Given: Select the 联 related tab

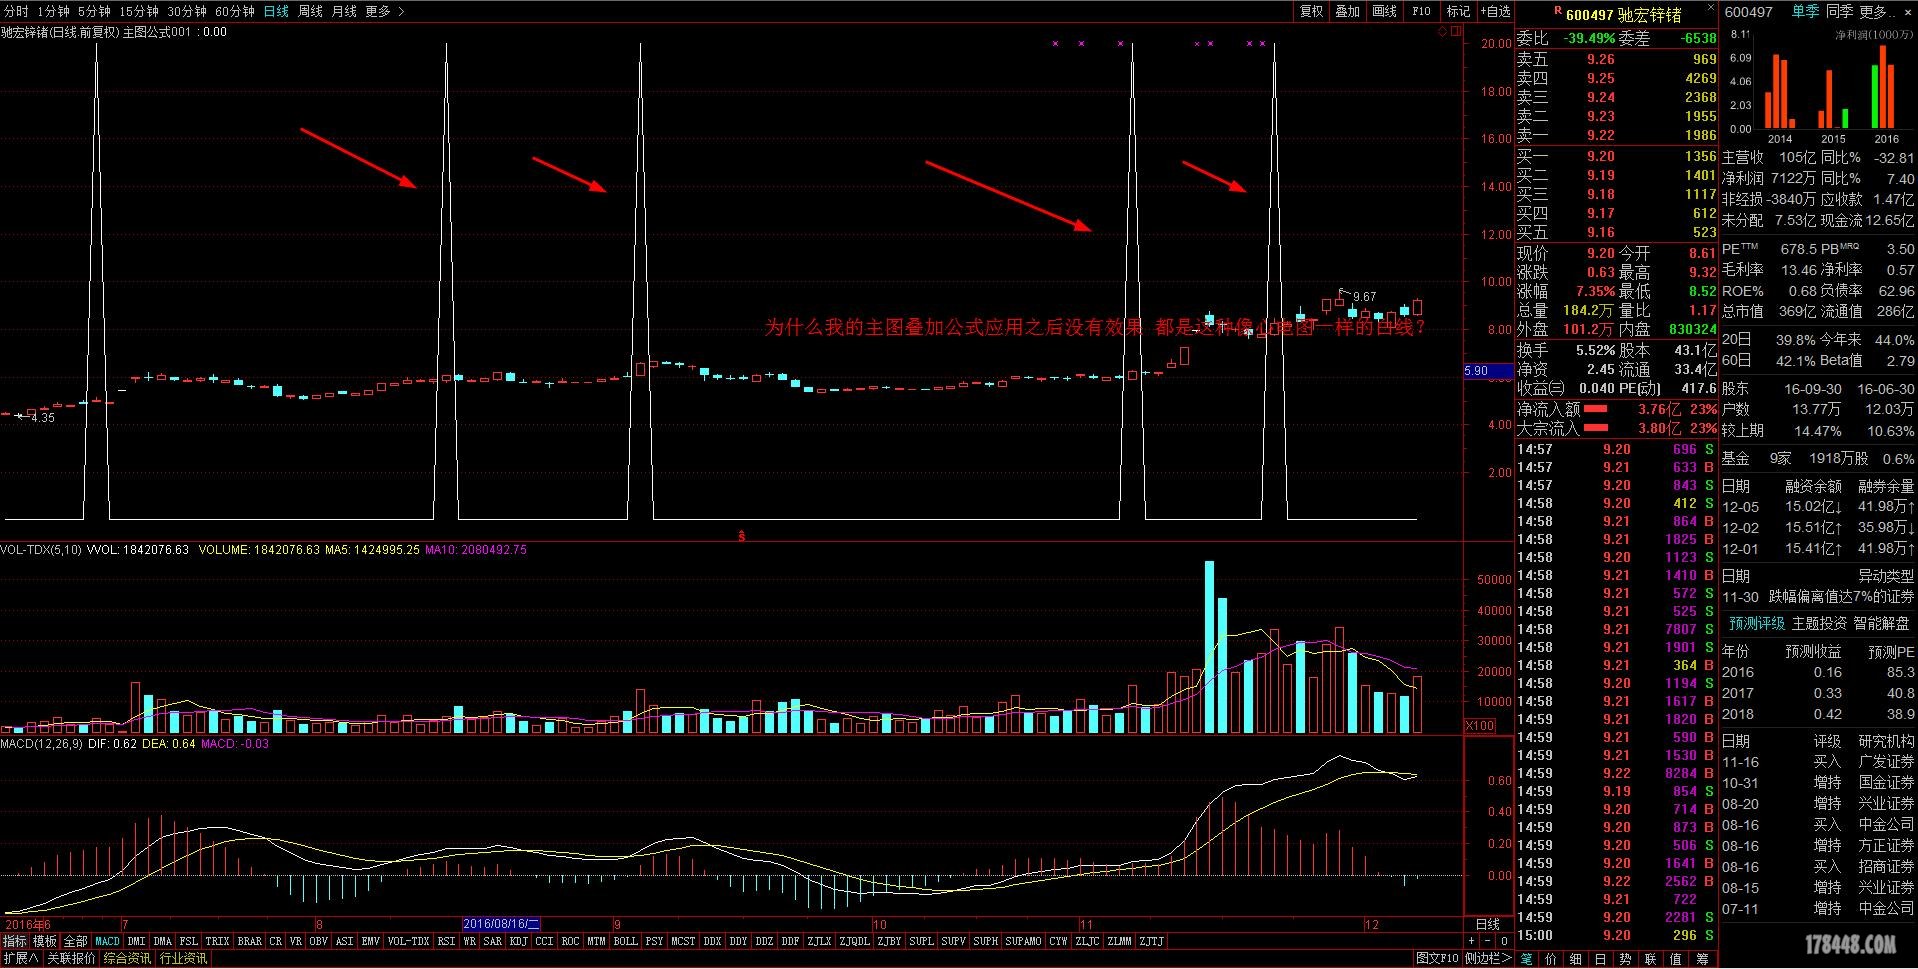Looking at the screenshot, I should click(x=1651, y=959).
